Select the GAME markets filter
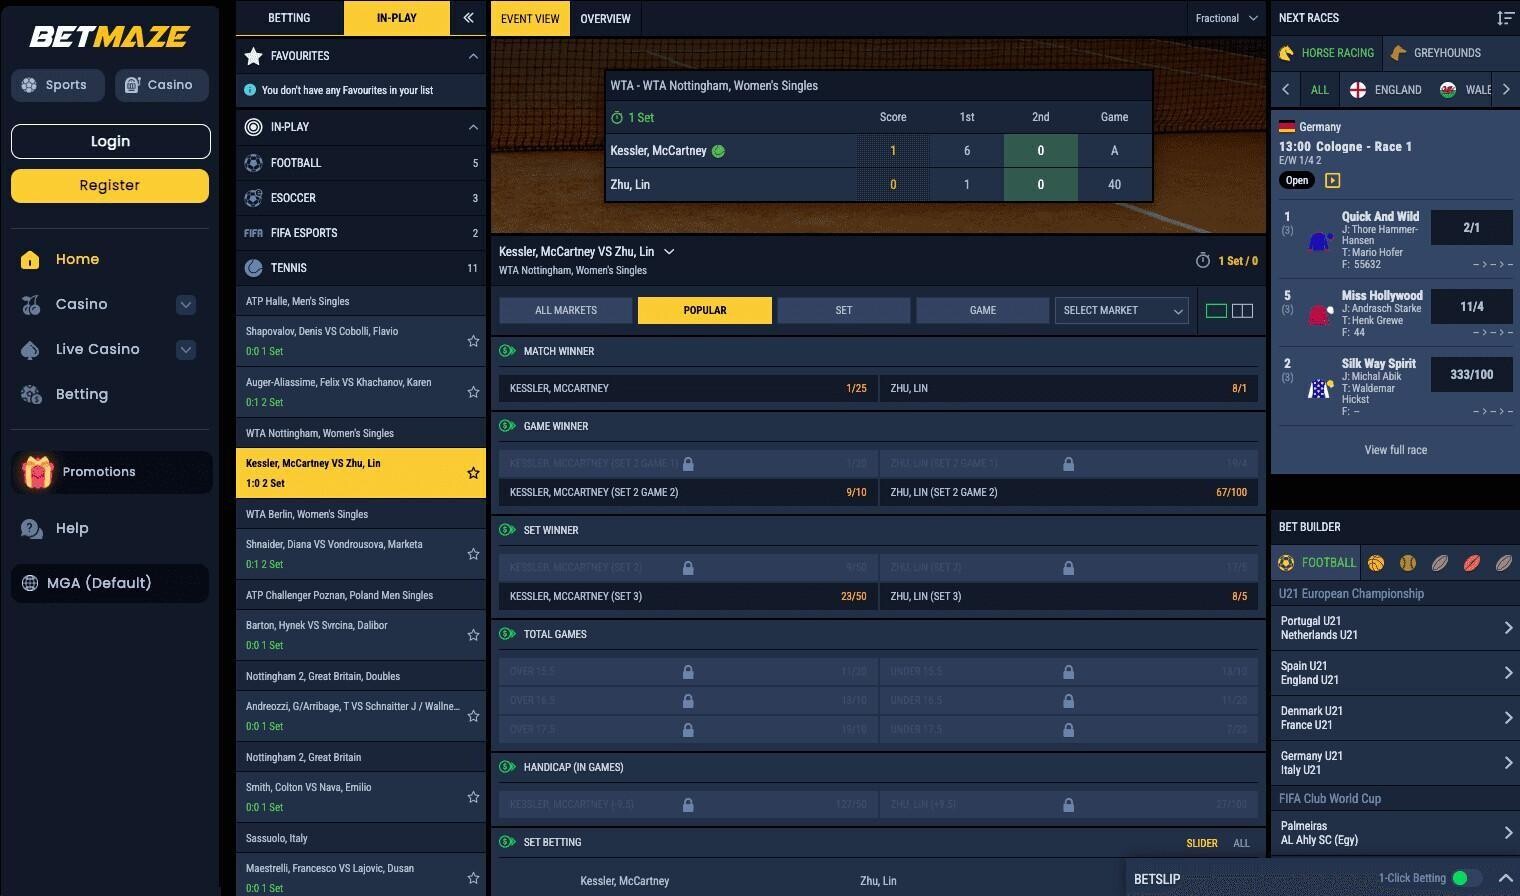This screenshot has height=896, width=1520. pyautogui.click(x=983, y=310)
